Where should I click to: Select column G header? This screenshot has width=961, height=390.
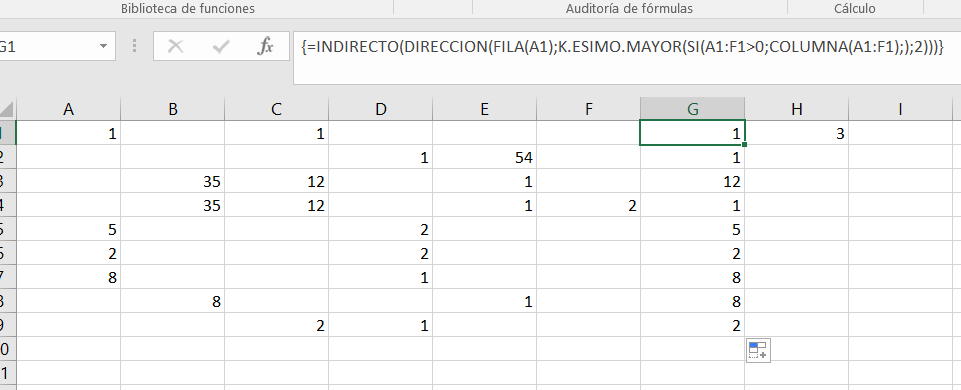(693, 109)
